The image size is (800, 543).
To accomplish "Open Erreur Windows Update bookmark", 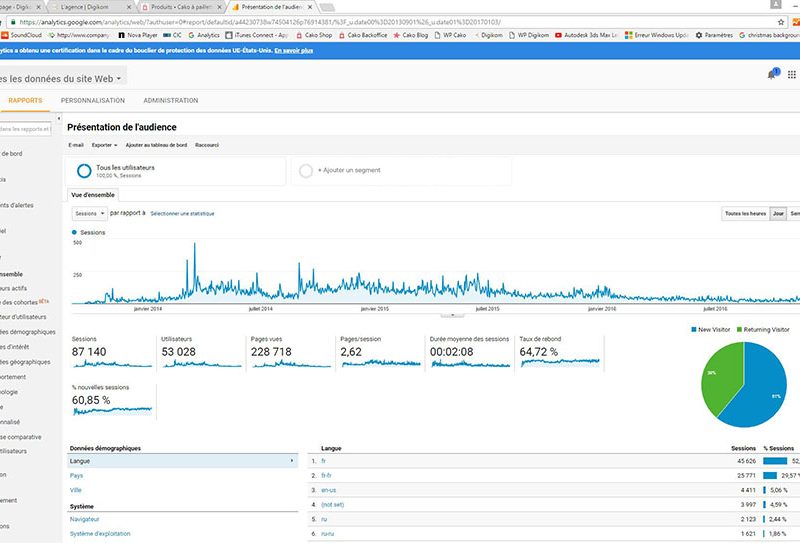I will click(x=657, y=35).
